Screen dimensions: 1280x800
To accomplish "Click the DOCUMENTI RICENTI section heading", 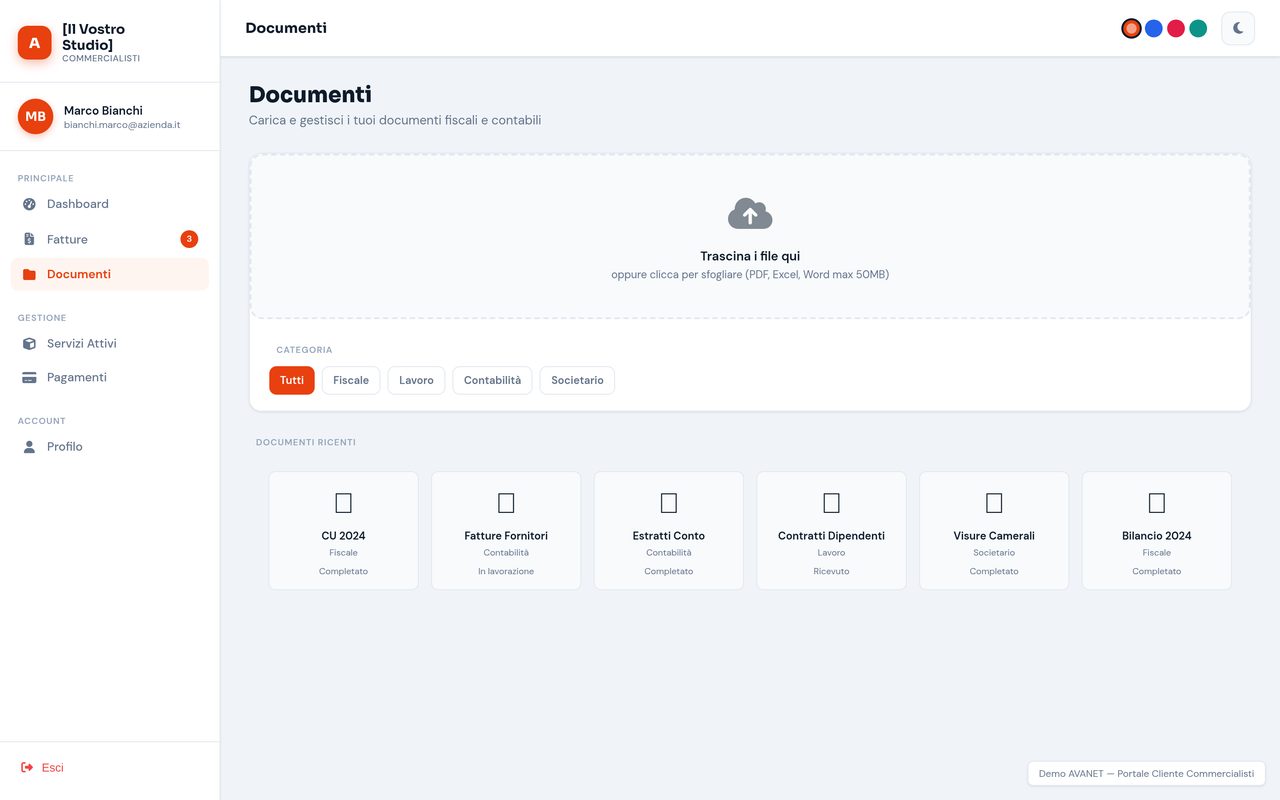I will (306, 442).
